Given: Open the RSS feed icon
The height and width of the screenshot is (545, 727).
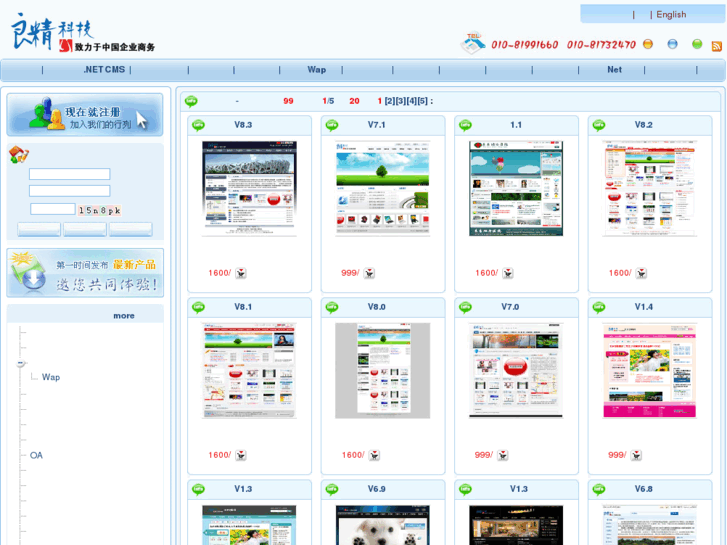Looking at the screenshot, I should coord(716,46).
